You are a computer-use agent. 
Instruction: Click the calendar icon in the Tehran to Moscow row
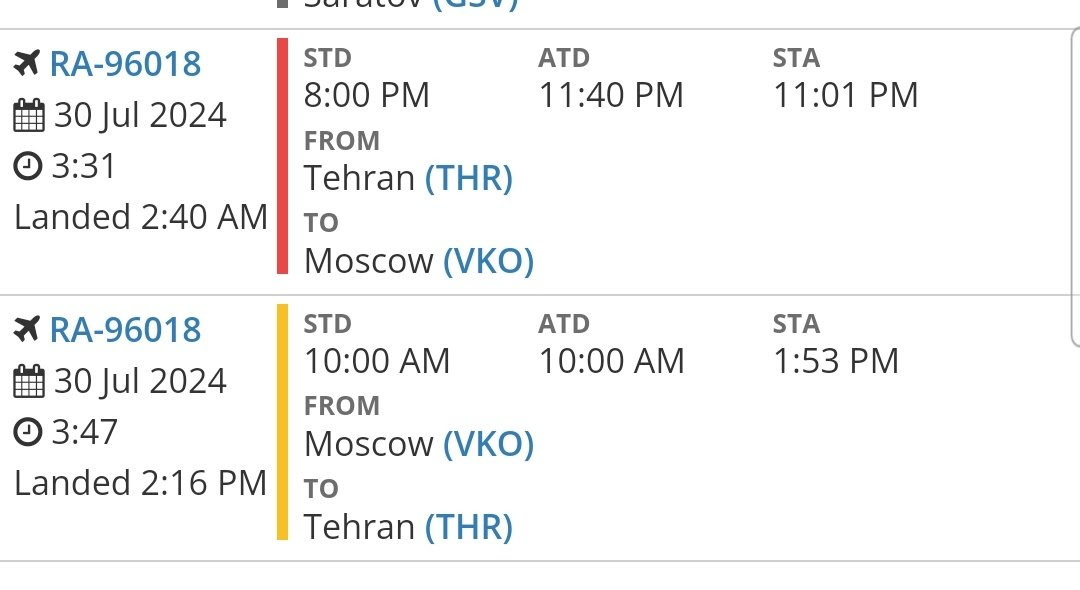[x=29, y=115]
